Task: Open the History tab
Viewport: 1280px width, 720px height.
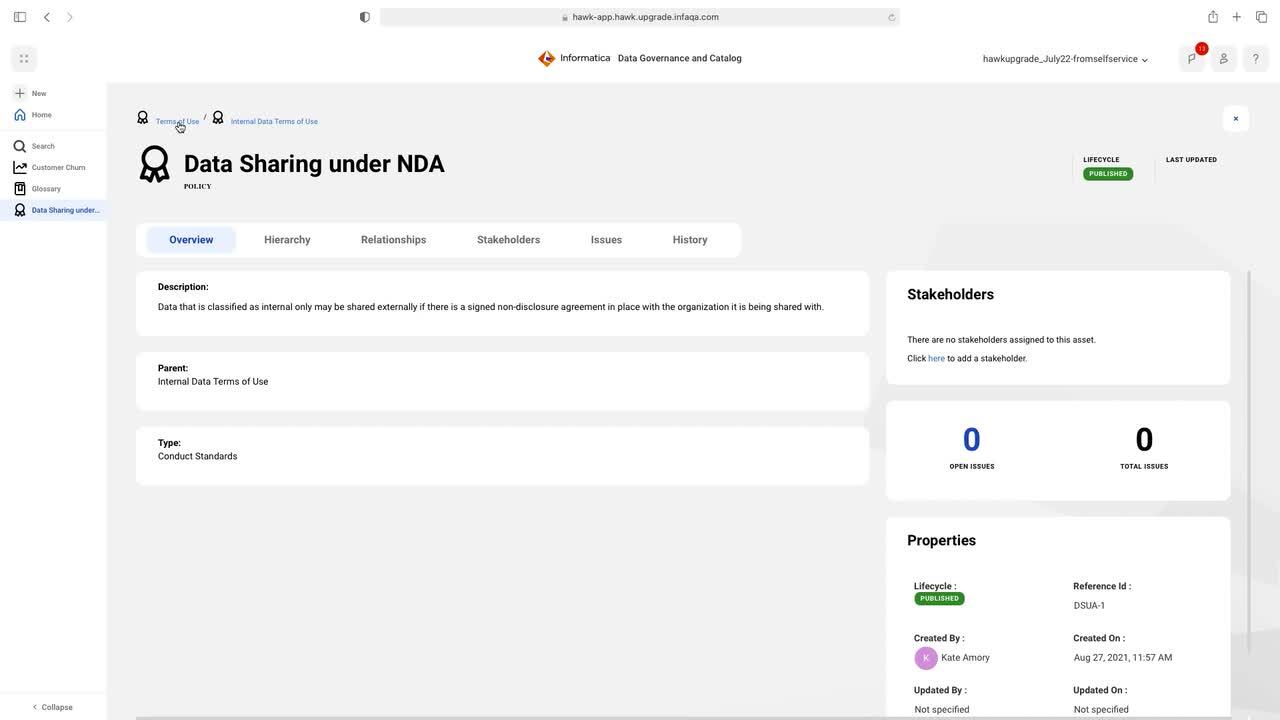Action: tap(690, 240)
